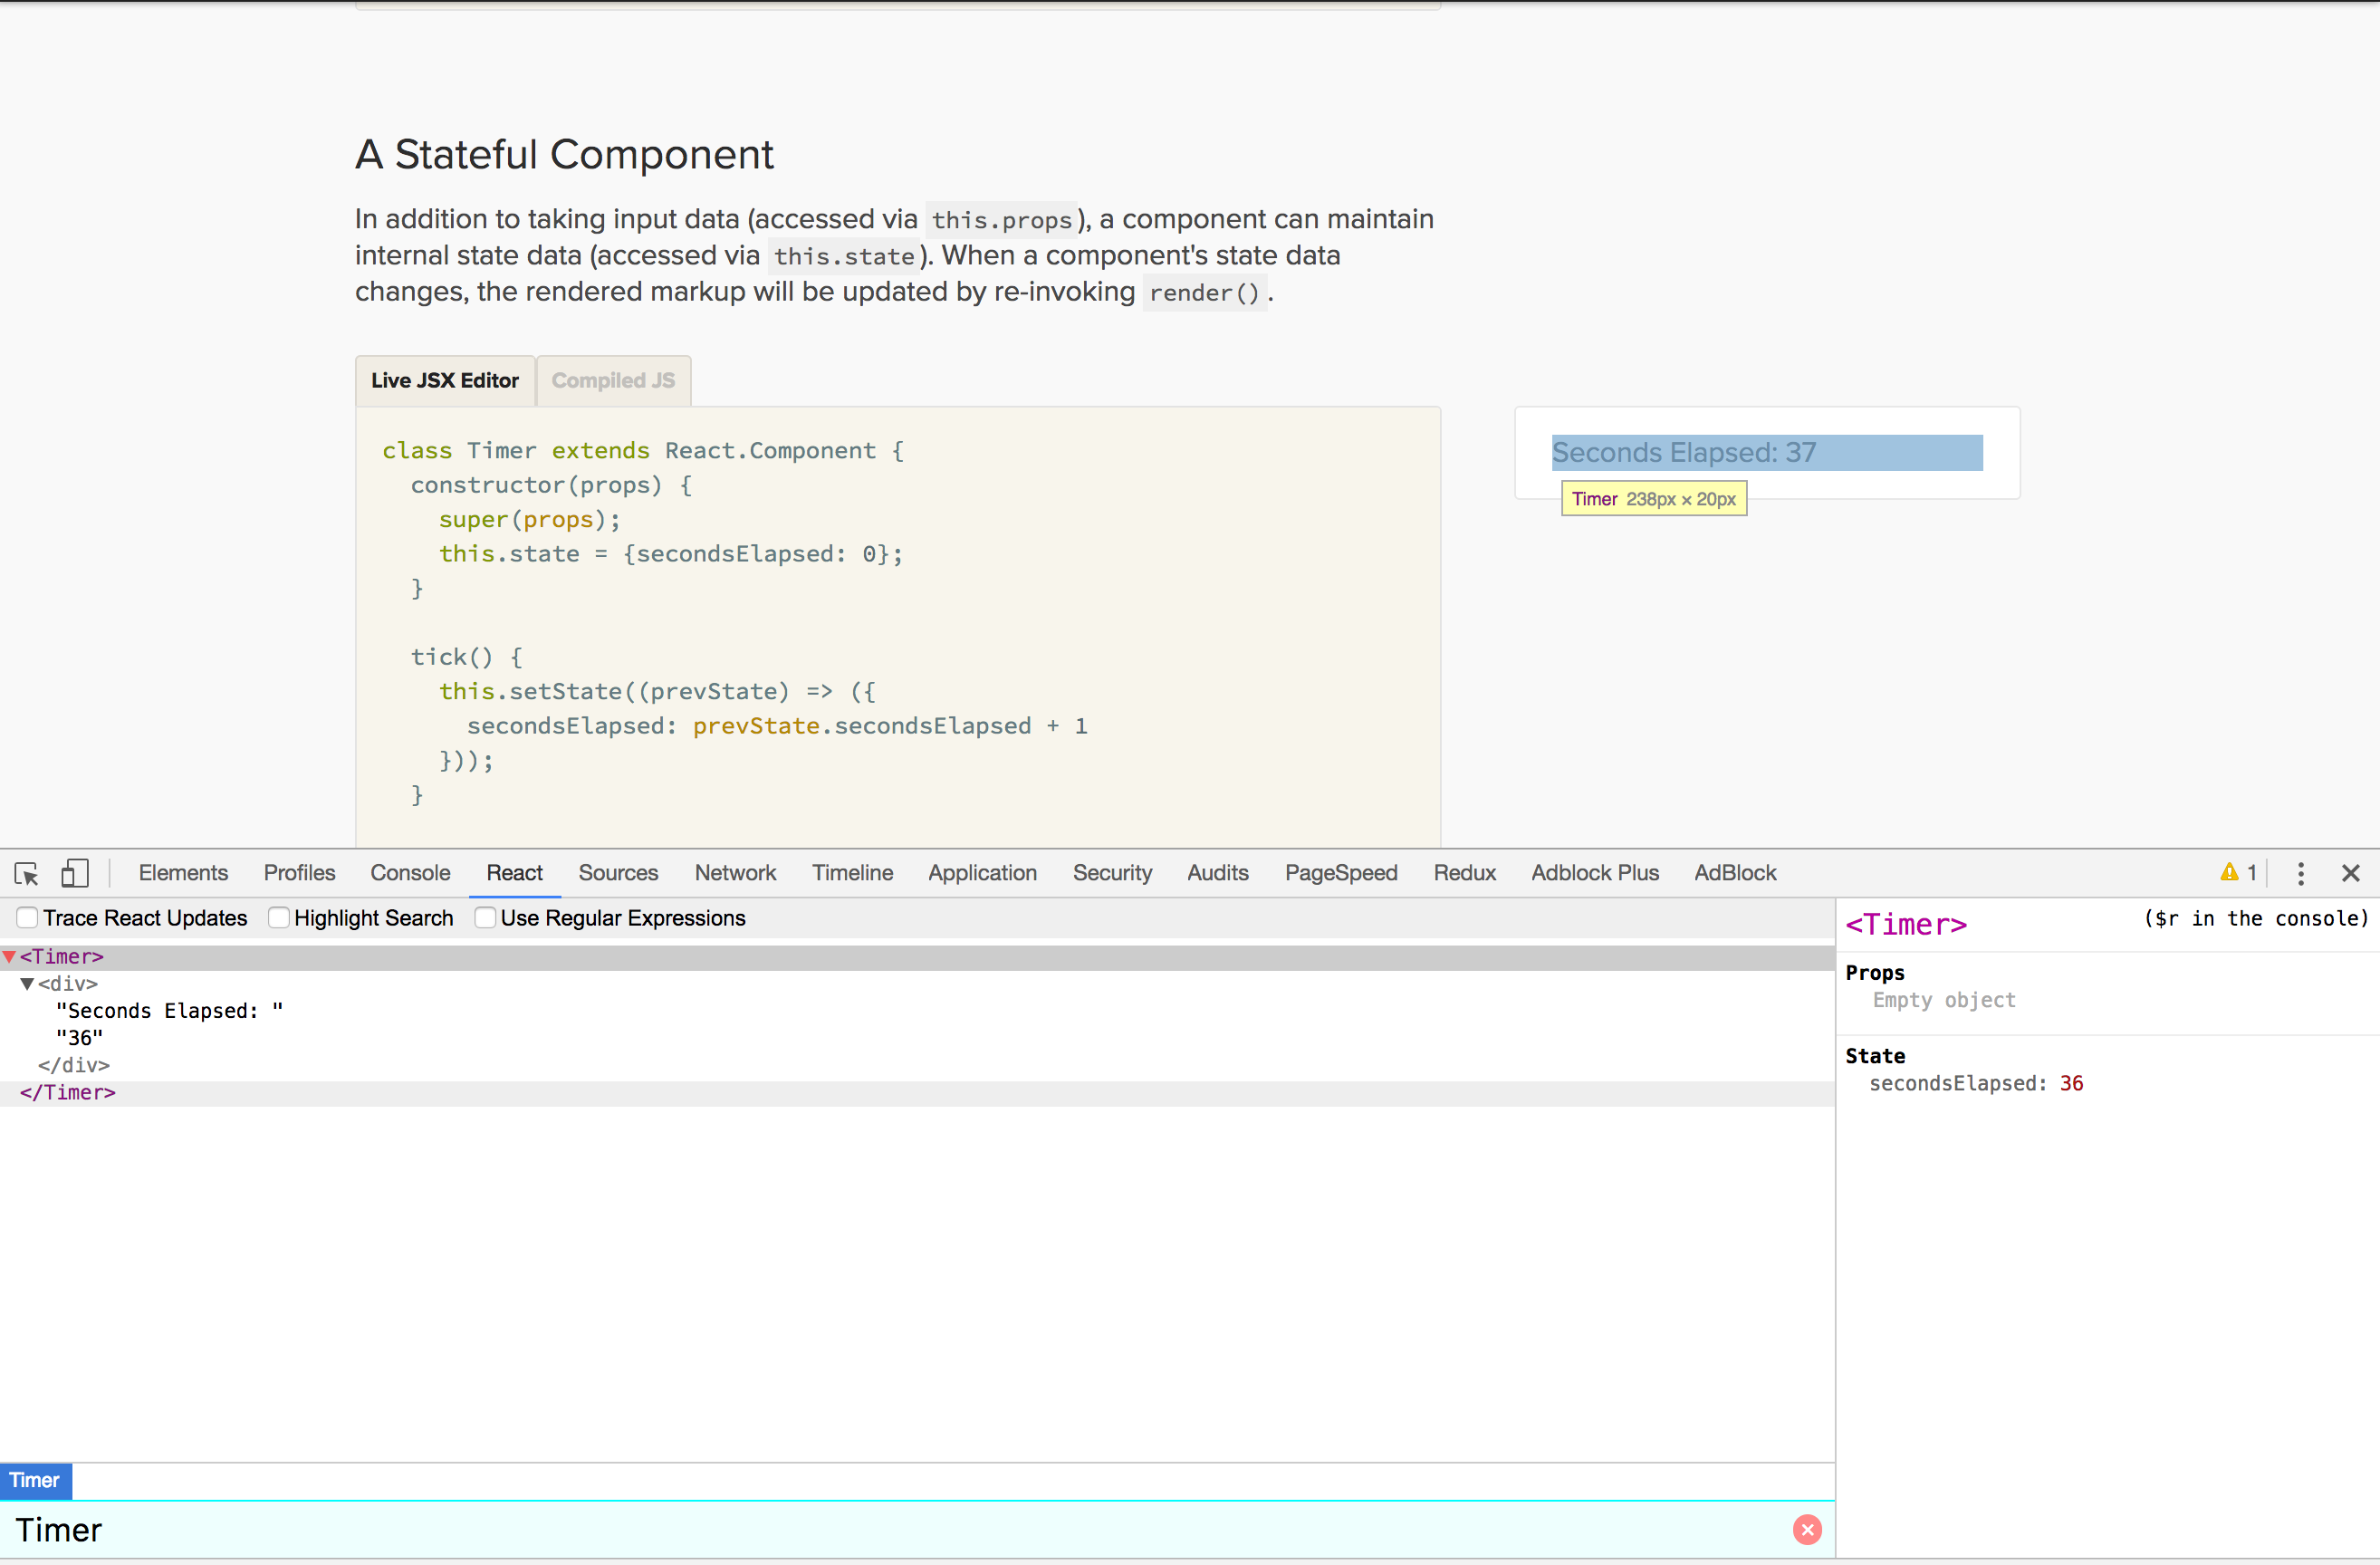Image resolution: width=2380 pixels, height=1565 pixels.
Task: Enable Trace React Updates checkbox
Action: [27, 918]
